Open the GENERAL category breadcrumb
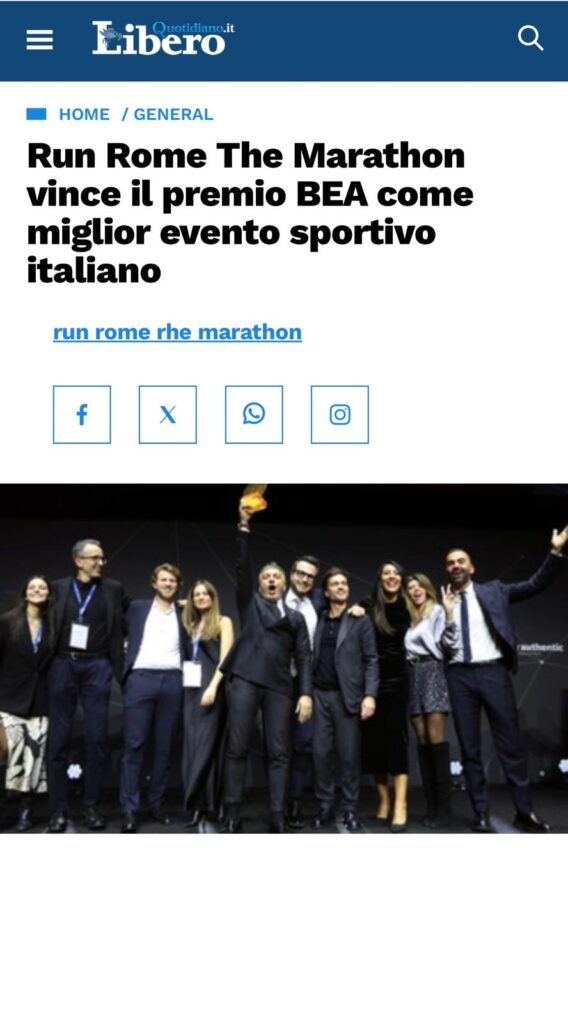Screen dimensions: 568x1024 pyautogui.click(x=174, y=114)
